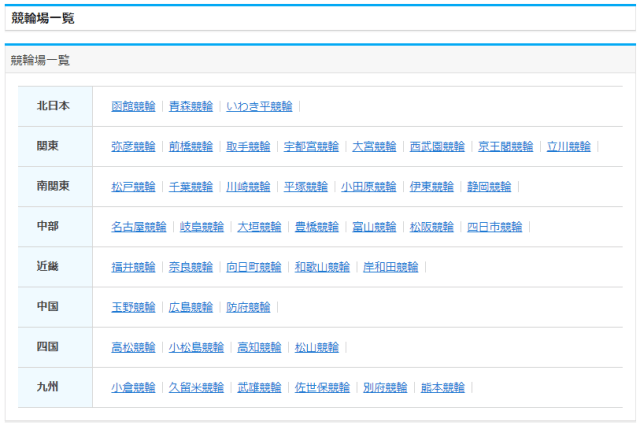
Task: Select the 伊東競輪 link
Action: point(431,186)
